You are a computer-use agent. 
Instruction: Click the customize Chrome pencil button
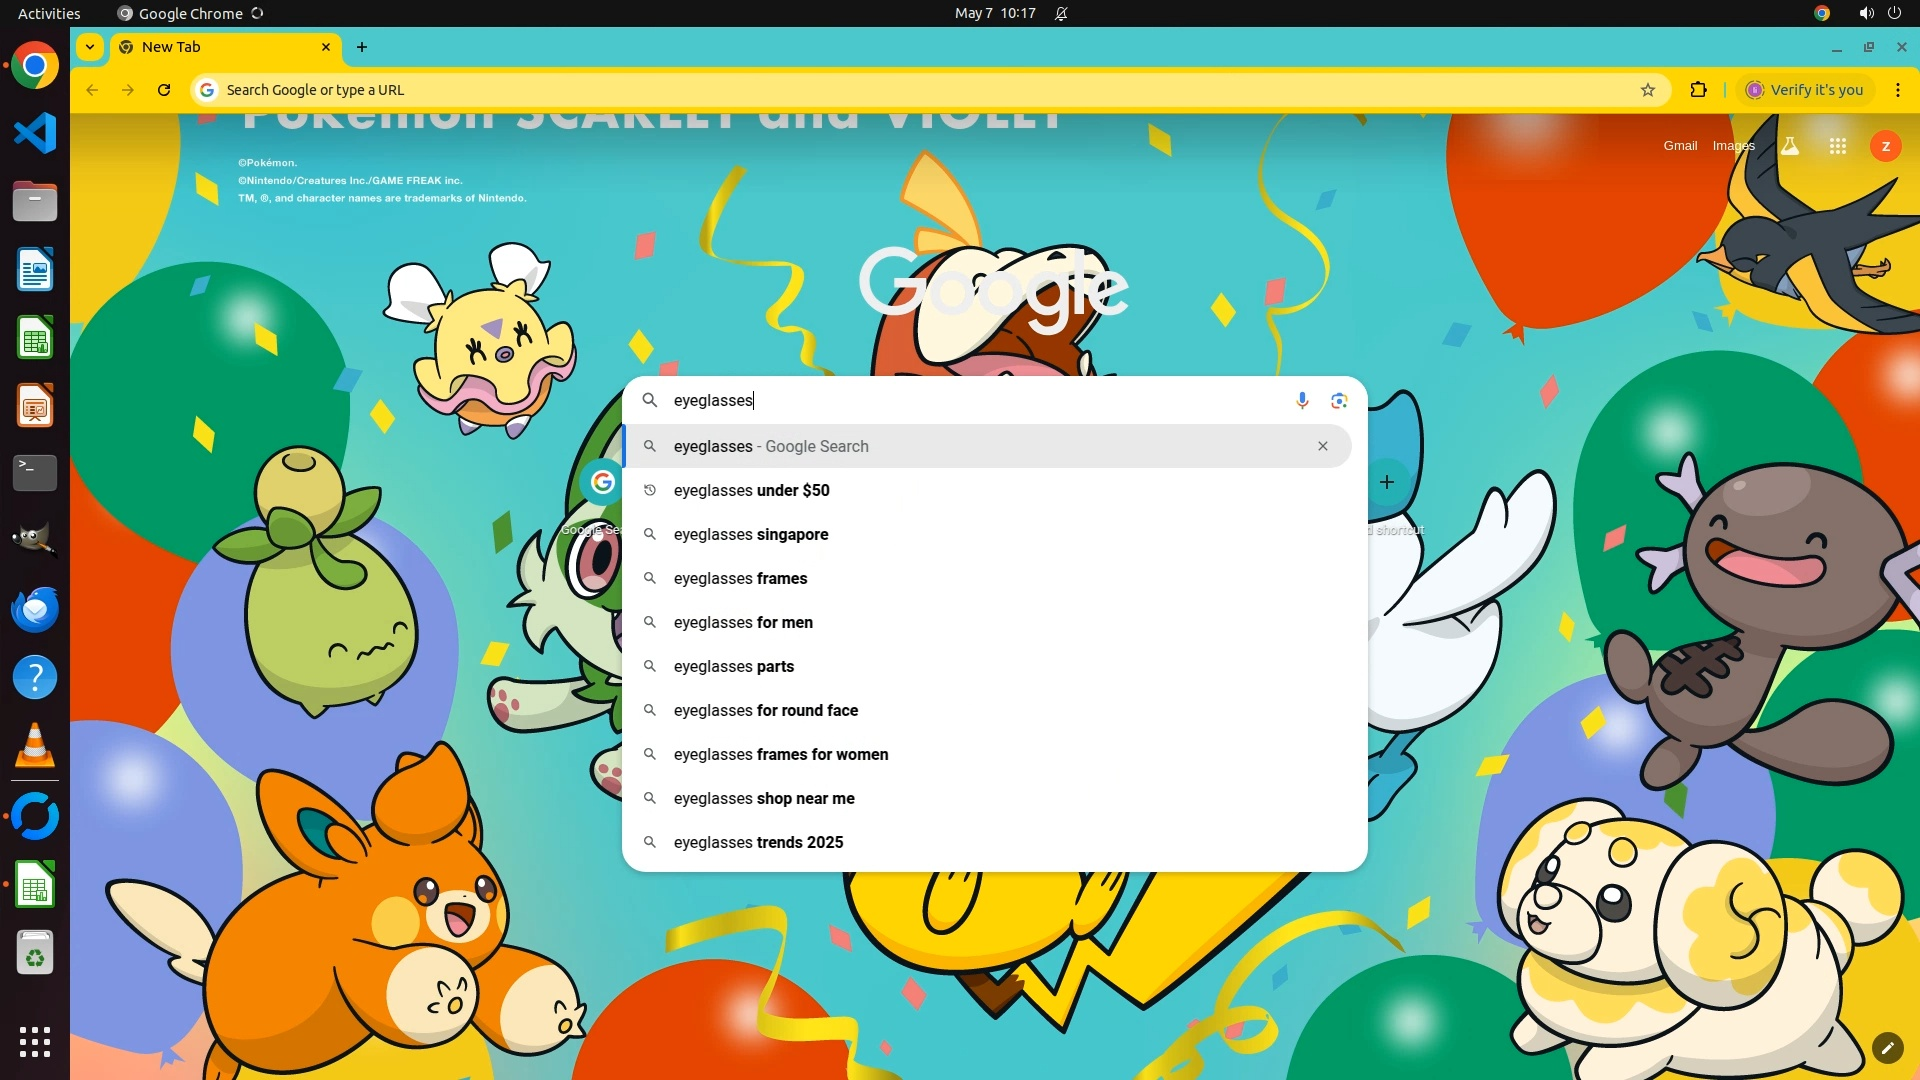[1887, 1047]
